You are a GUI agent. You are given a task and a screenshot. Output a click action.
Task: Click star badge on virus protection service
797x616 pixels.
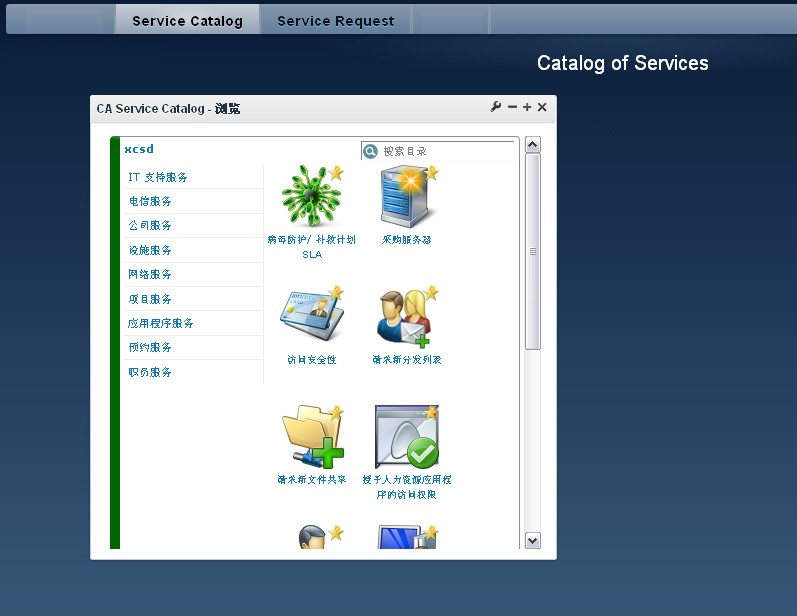(336, 173)
